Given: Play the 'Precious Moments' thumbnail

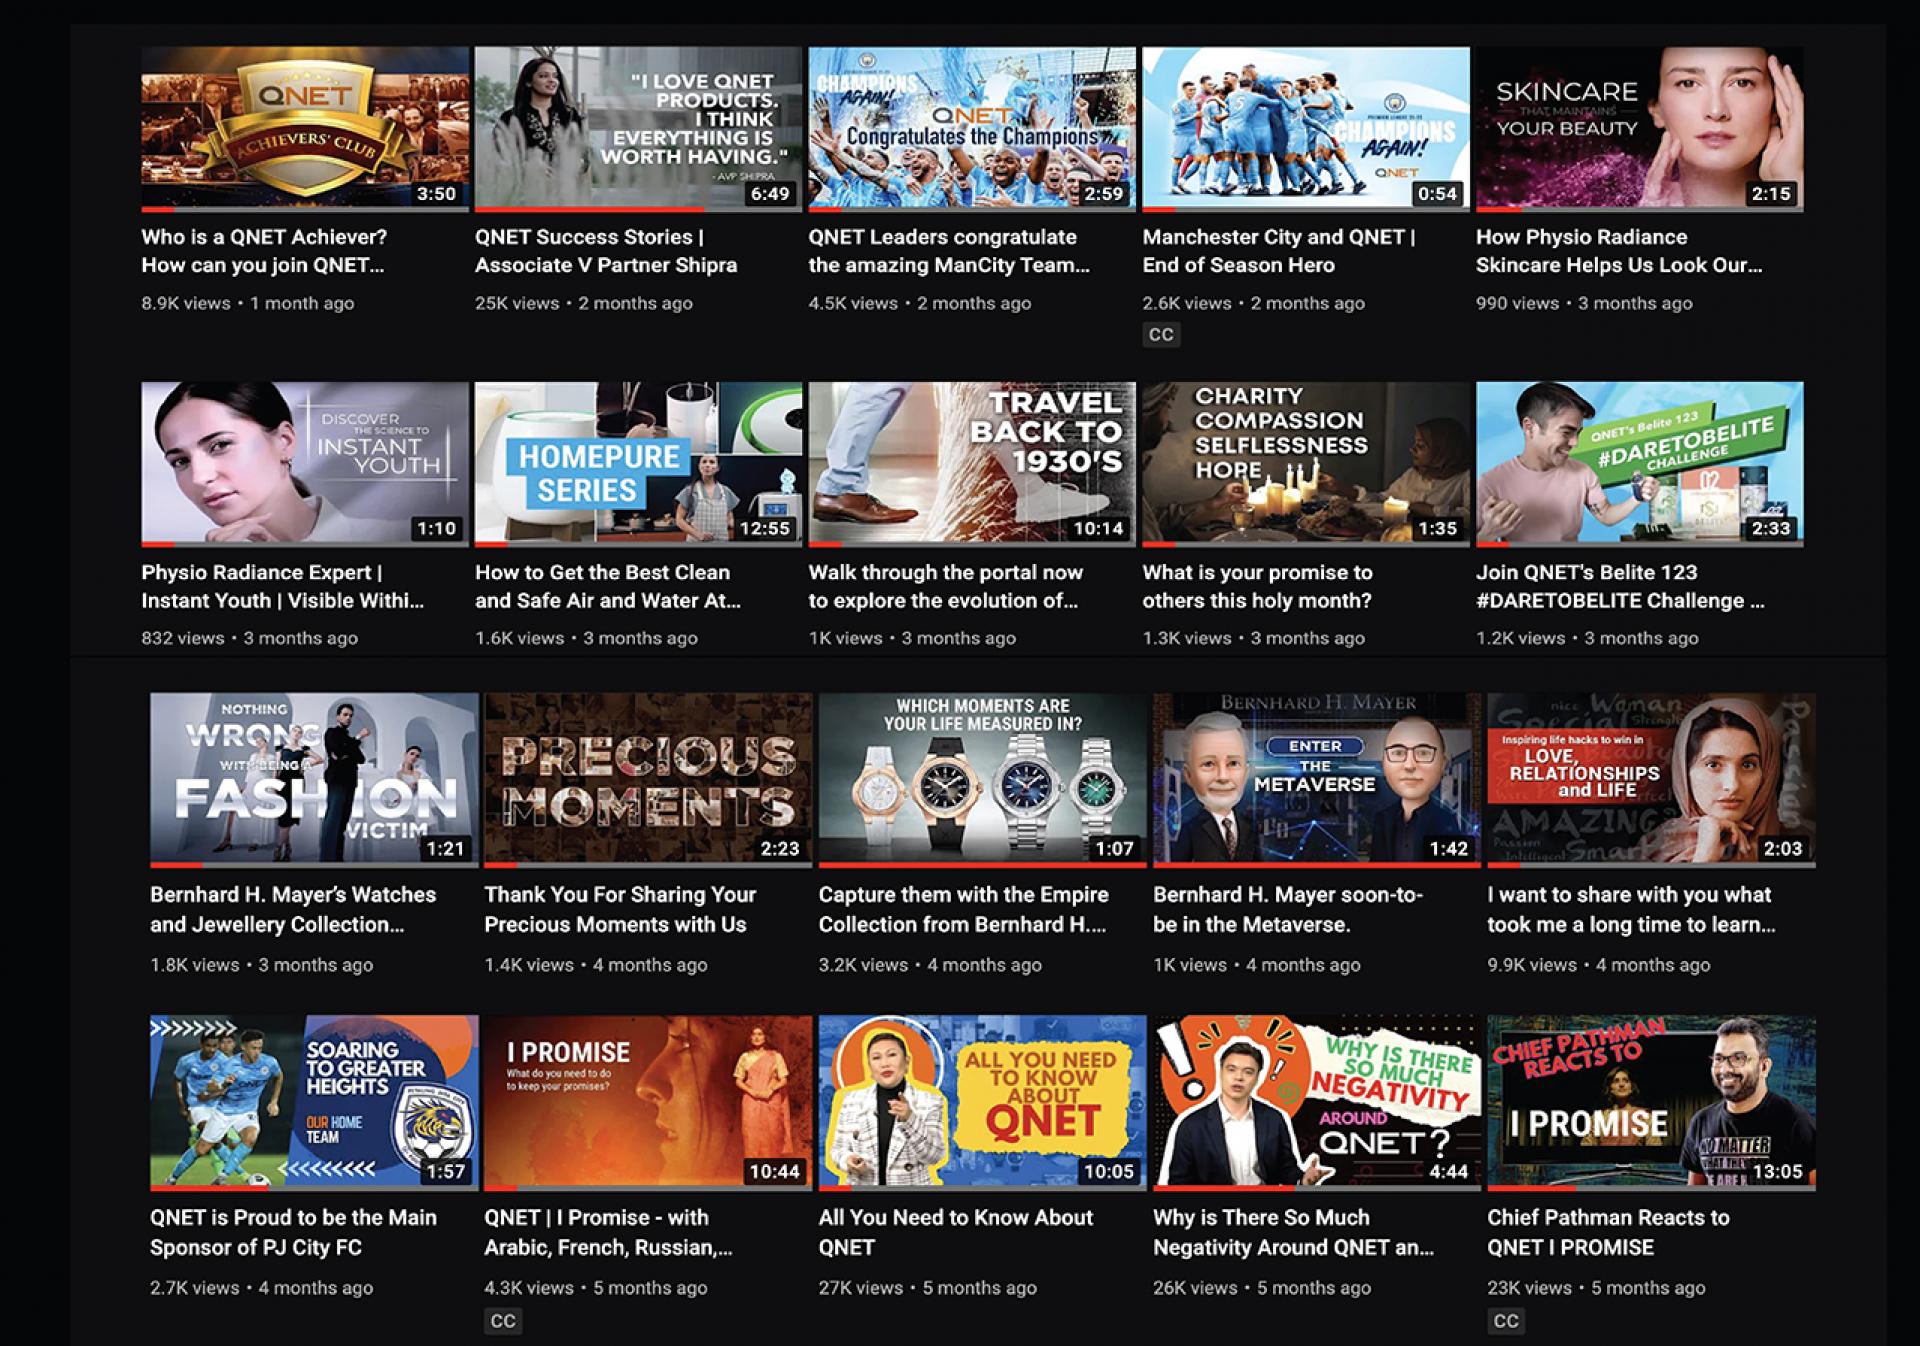Looking at the screenshot, I should (x=648, y=780).
